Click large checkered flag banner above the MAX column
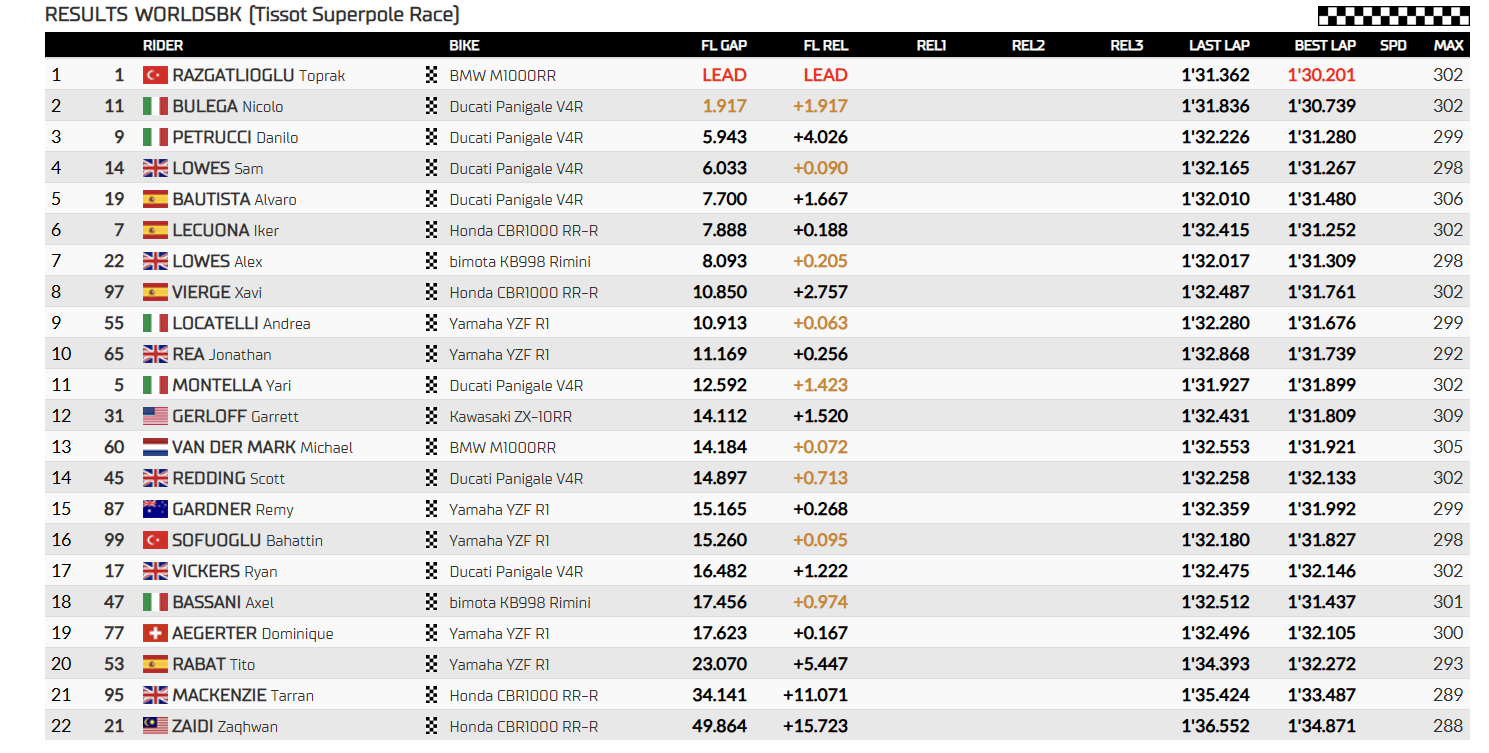The image size is (1489, 753). [1394, 15]
